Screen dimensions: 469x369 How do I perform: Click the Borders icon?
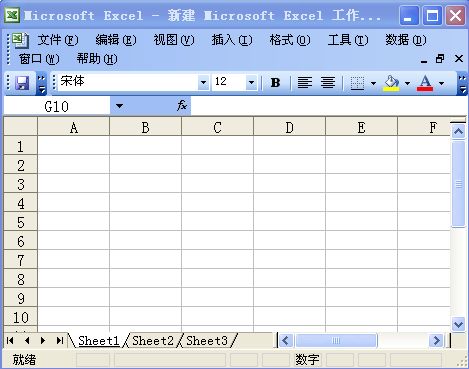click(x=357, y=83)
